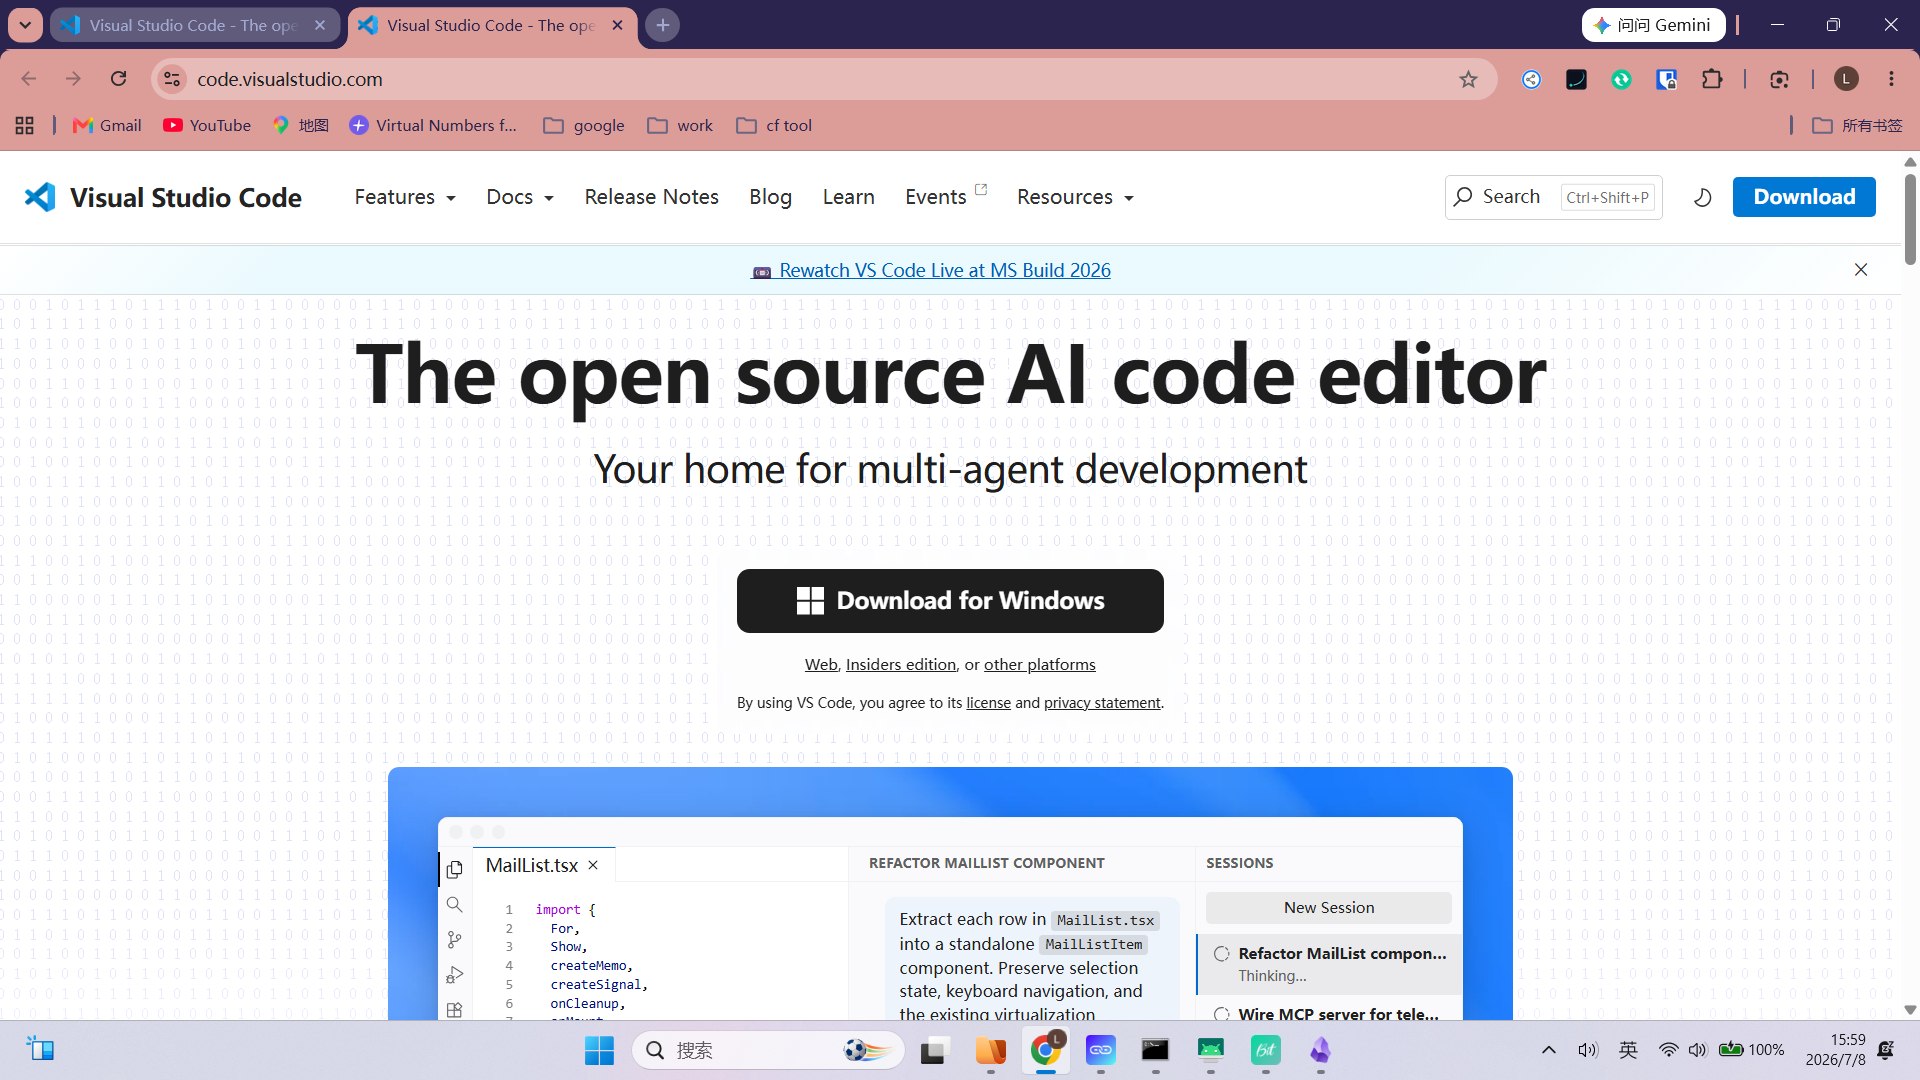
Task: Expand the Features menu
Action: (x=405, y=197)
